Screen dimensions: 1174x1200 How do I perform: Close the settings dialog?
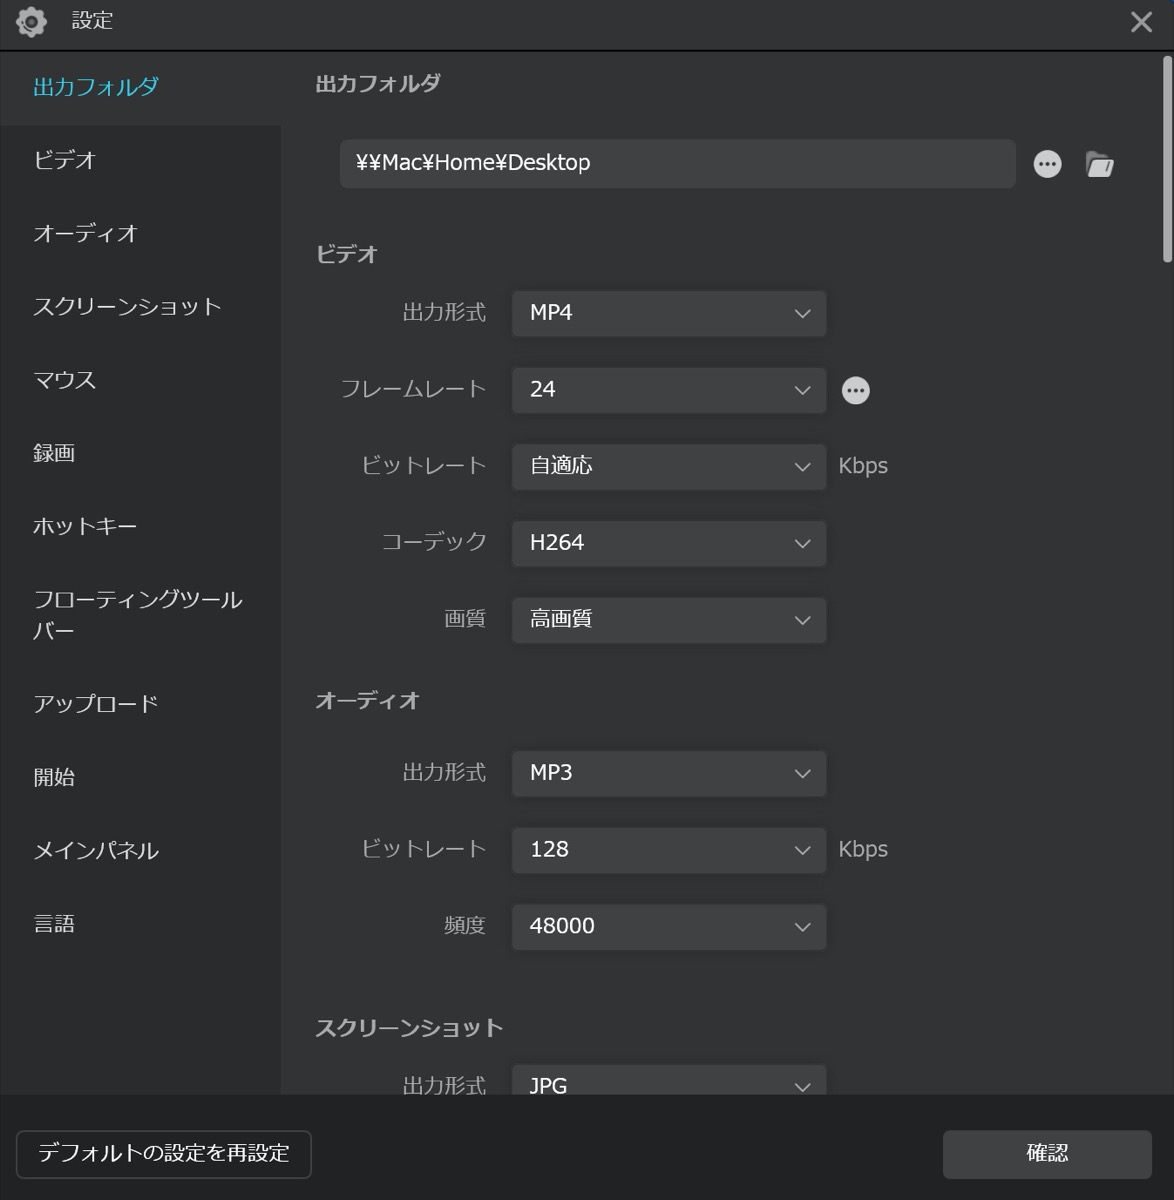click(1141, 22)
